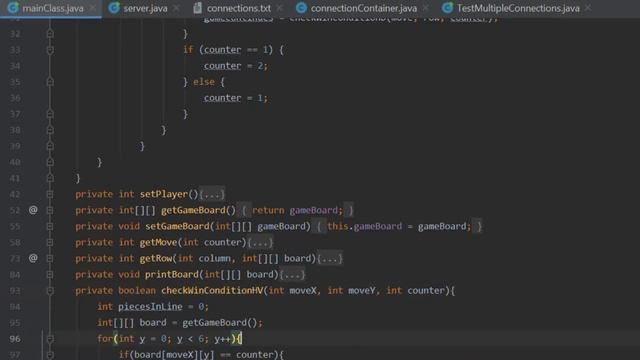The height and width of the screenshot is (360, 640).
Task: Click the 'setPlayer' method name
Action: [x=164, y=194]
